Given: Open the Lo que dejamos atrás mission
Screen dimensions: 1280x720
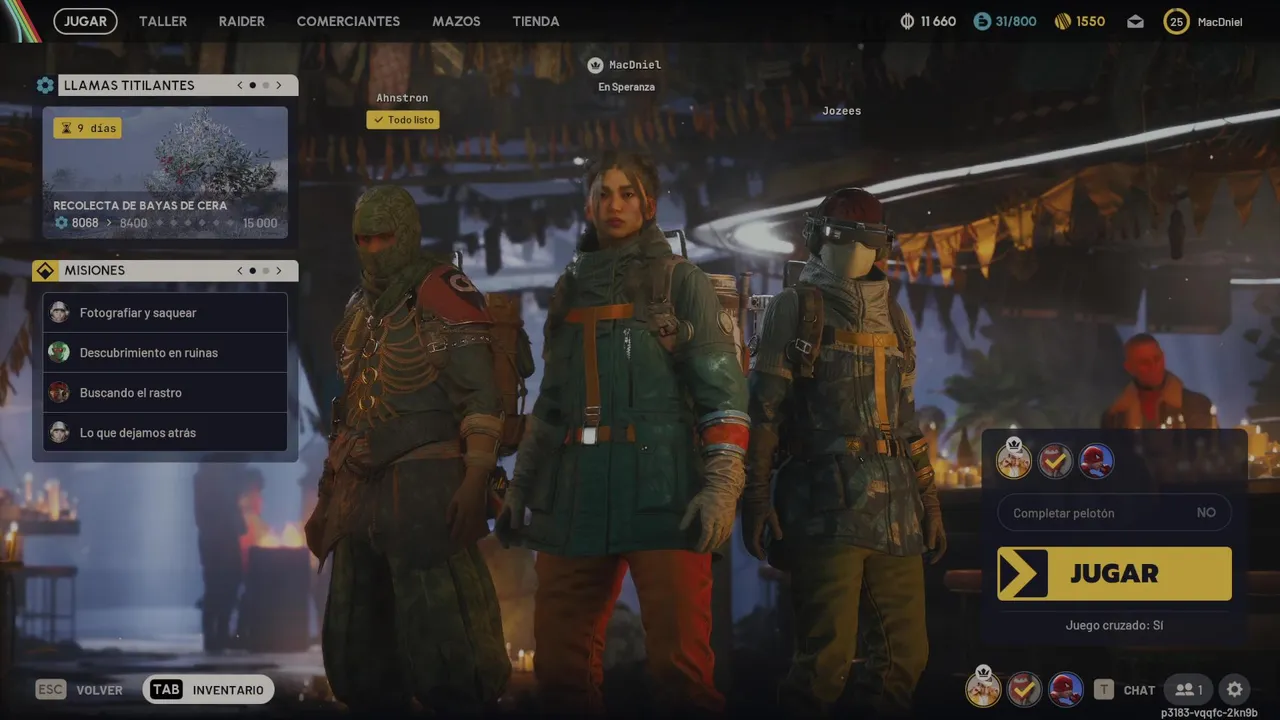Looking at the screenshot, I should tap(165, 433).
